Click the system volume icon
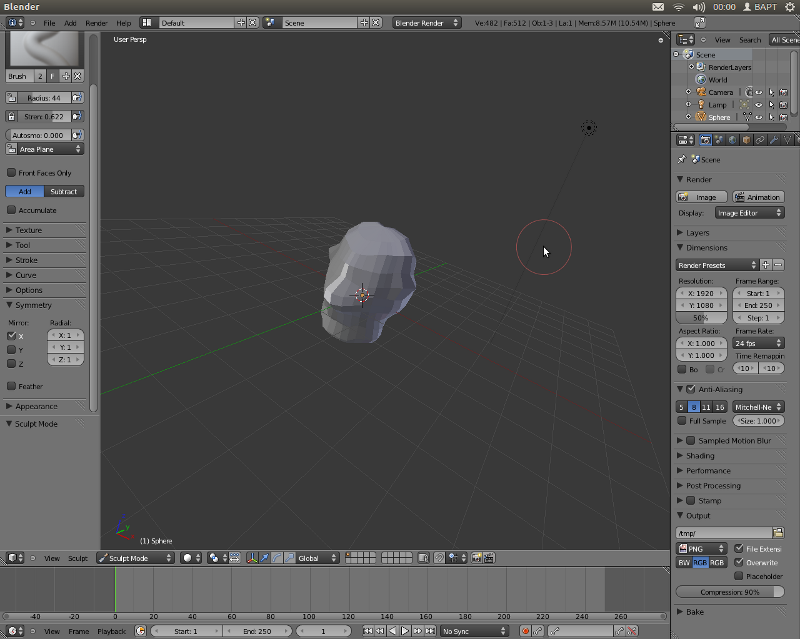The image size is (800, 639). click(x=701, y=7)
